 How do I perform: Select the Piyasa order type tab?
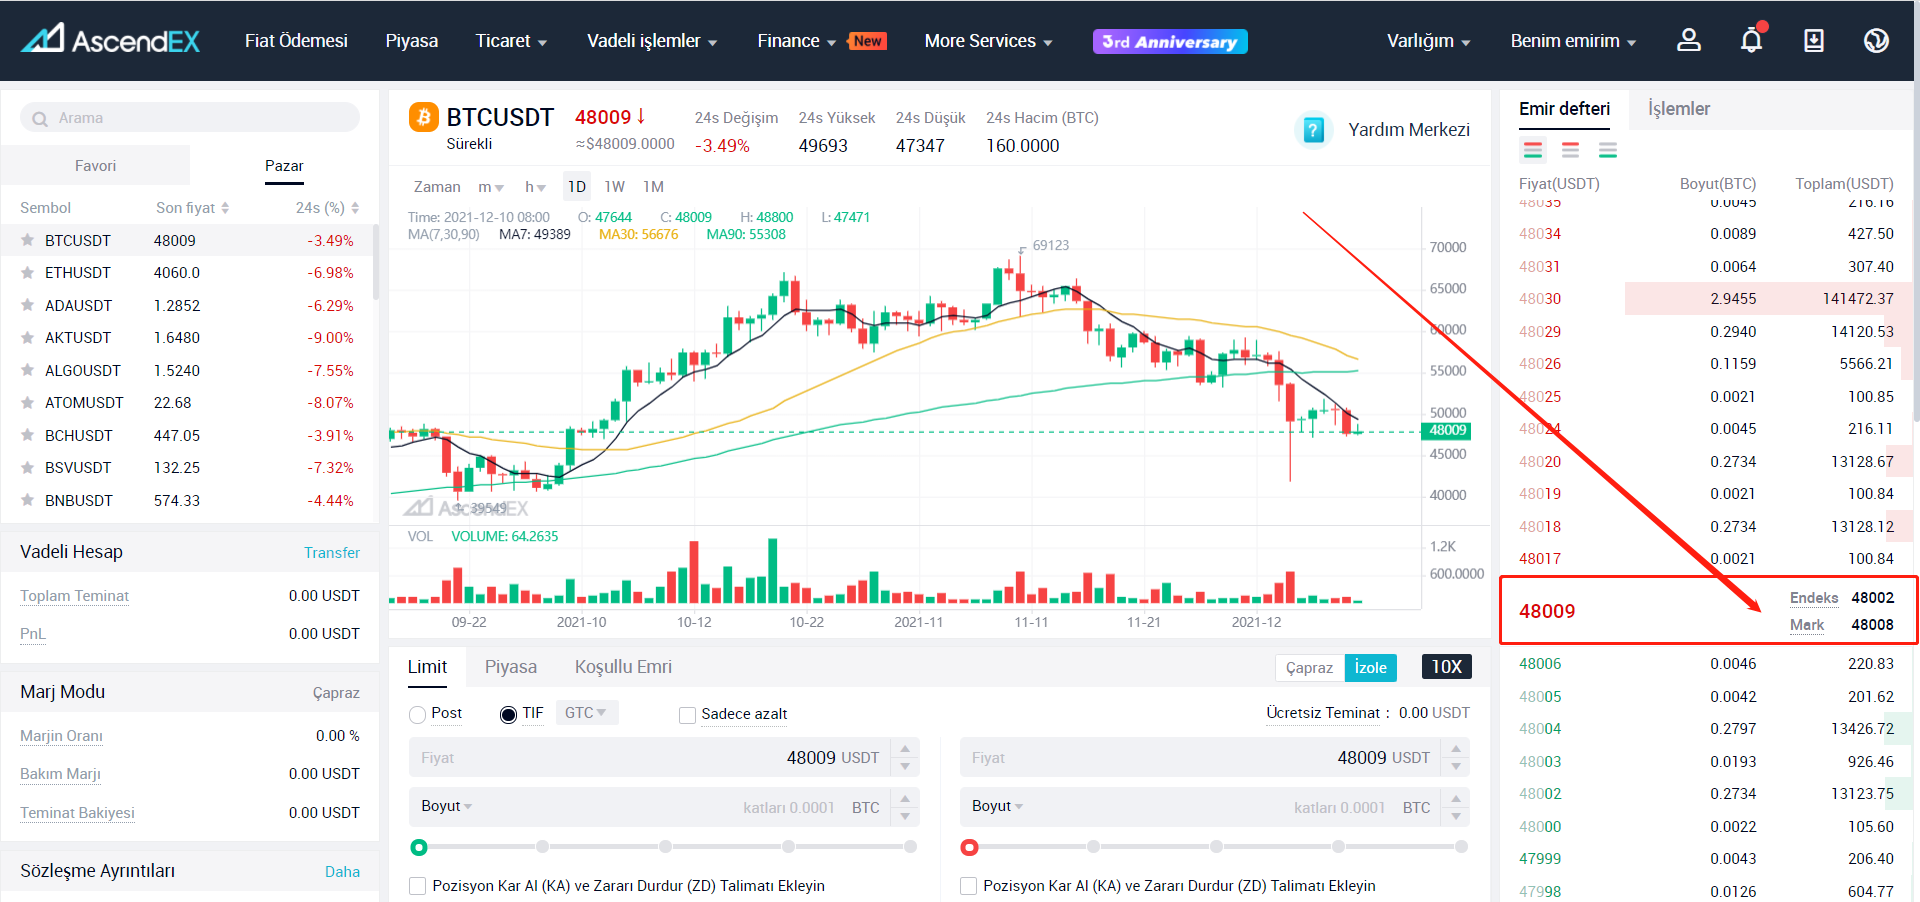click(511, 667)
